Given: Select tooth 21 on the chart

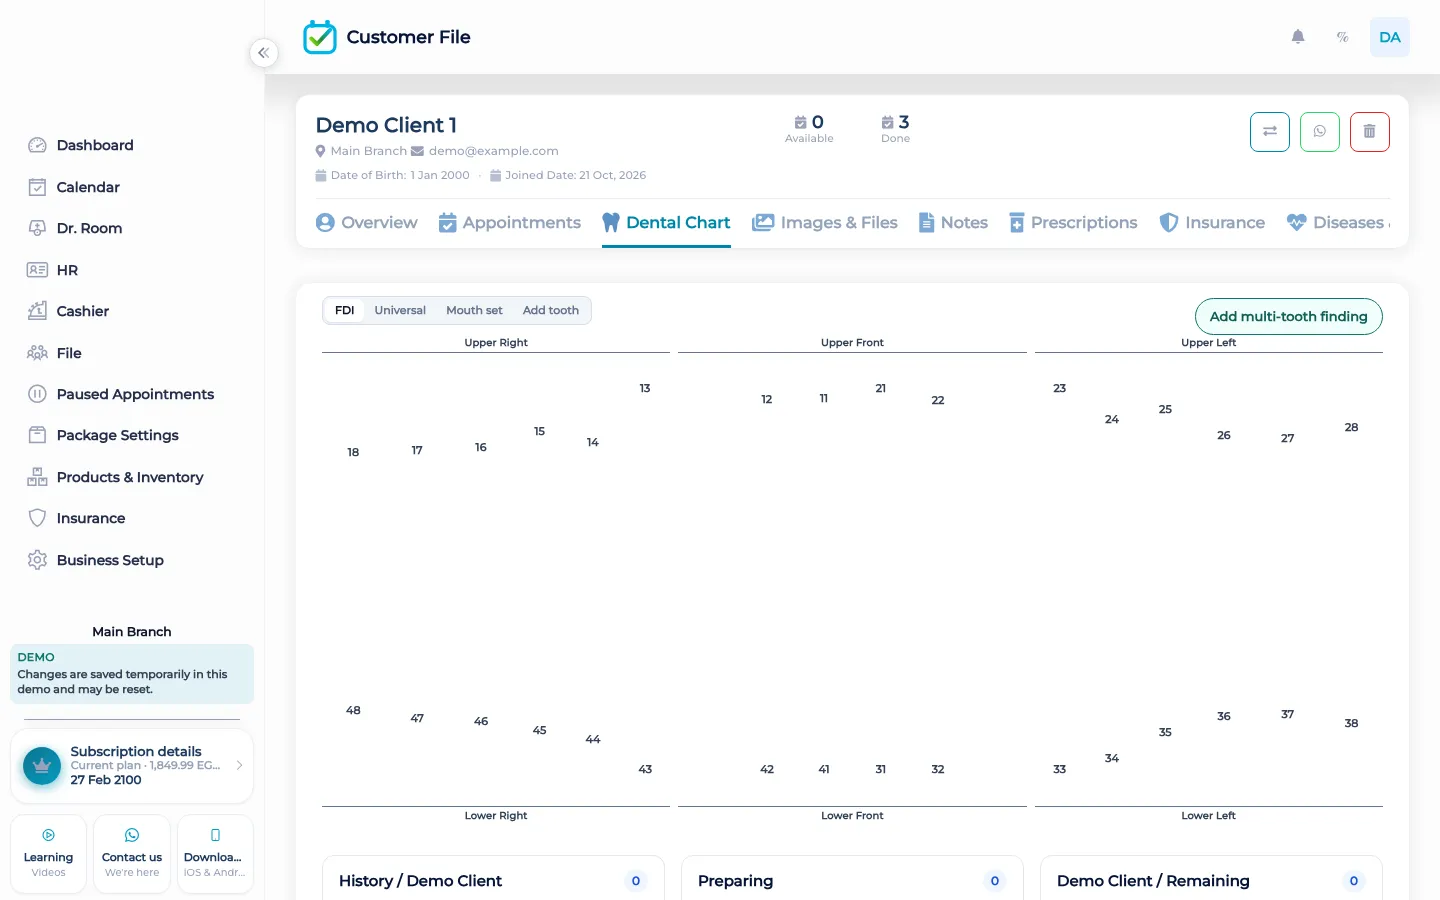Looking at the screenshot, I should coord(880,388).
